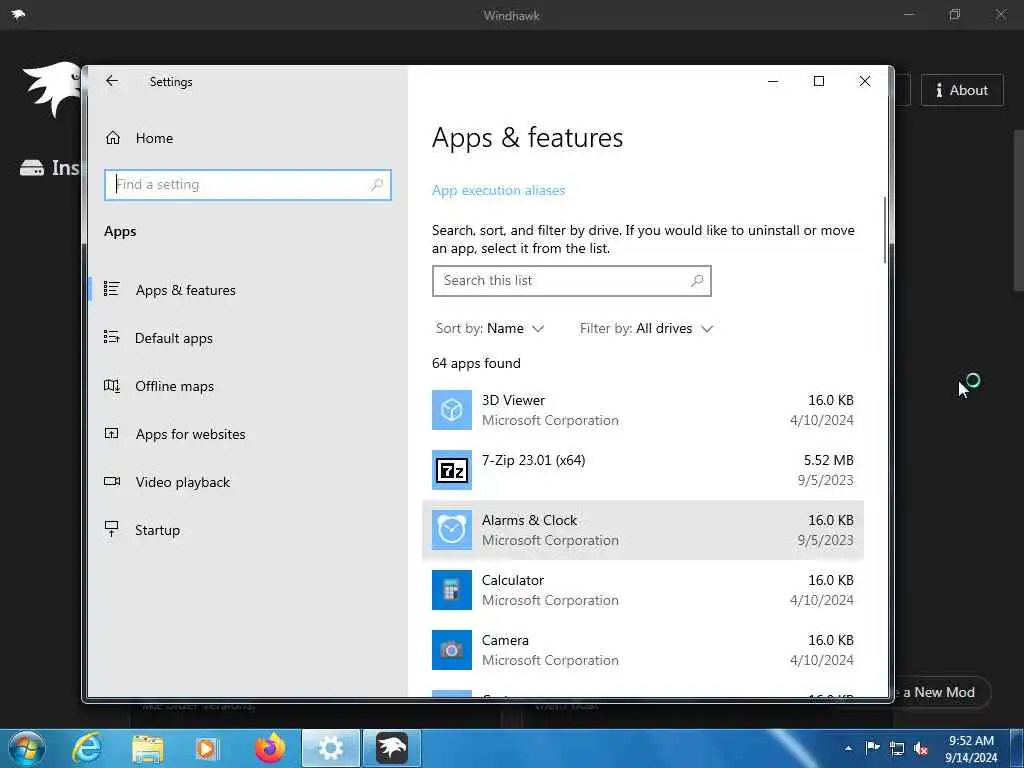Click the Video playback camera icon

[112, 481]
